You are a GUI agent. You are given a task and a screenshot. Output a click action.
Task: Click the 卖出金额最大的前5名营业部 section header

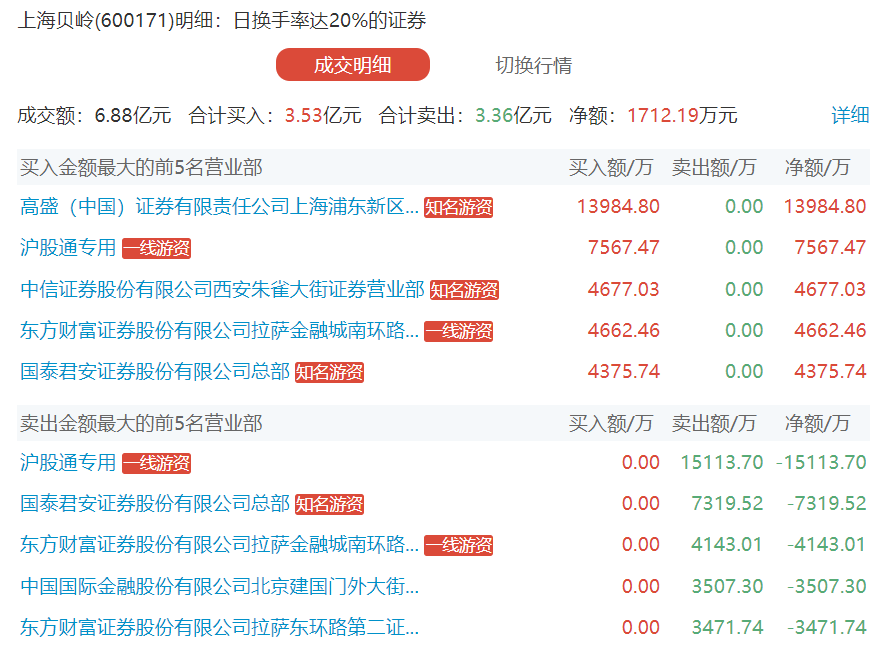(x=141, y=423)
